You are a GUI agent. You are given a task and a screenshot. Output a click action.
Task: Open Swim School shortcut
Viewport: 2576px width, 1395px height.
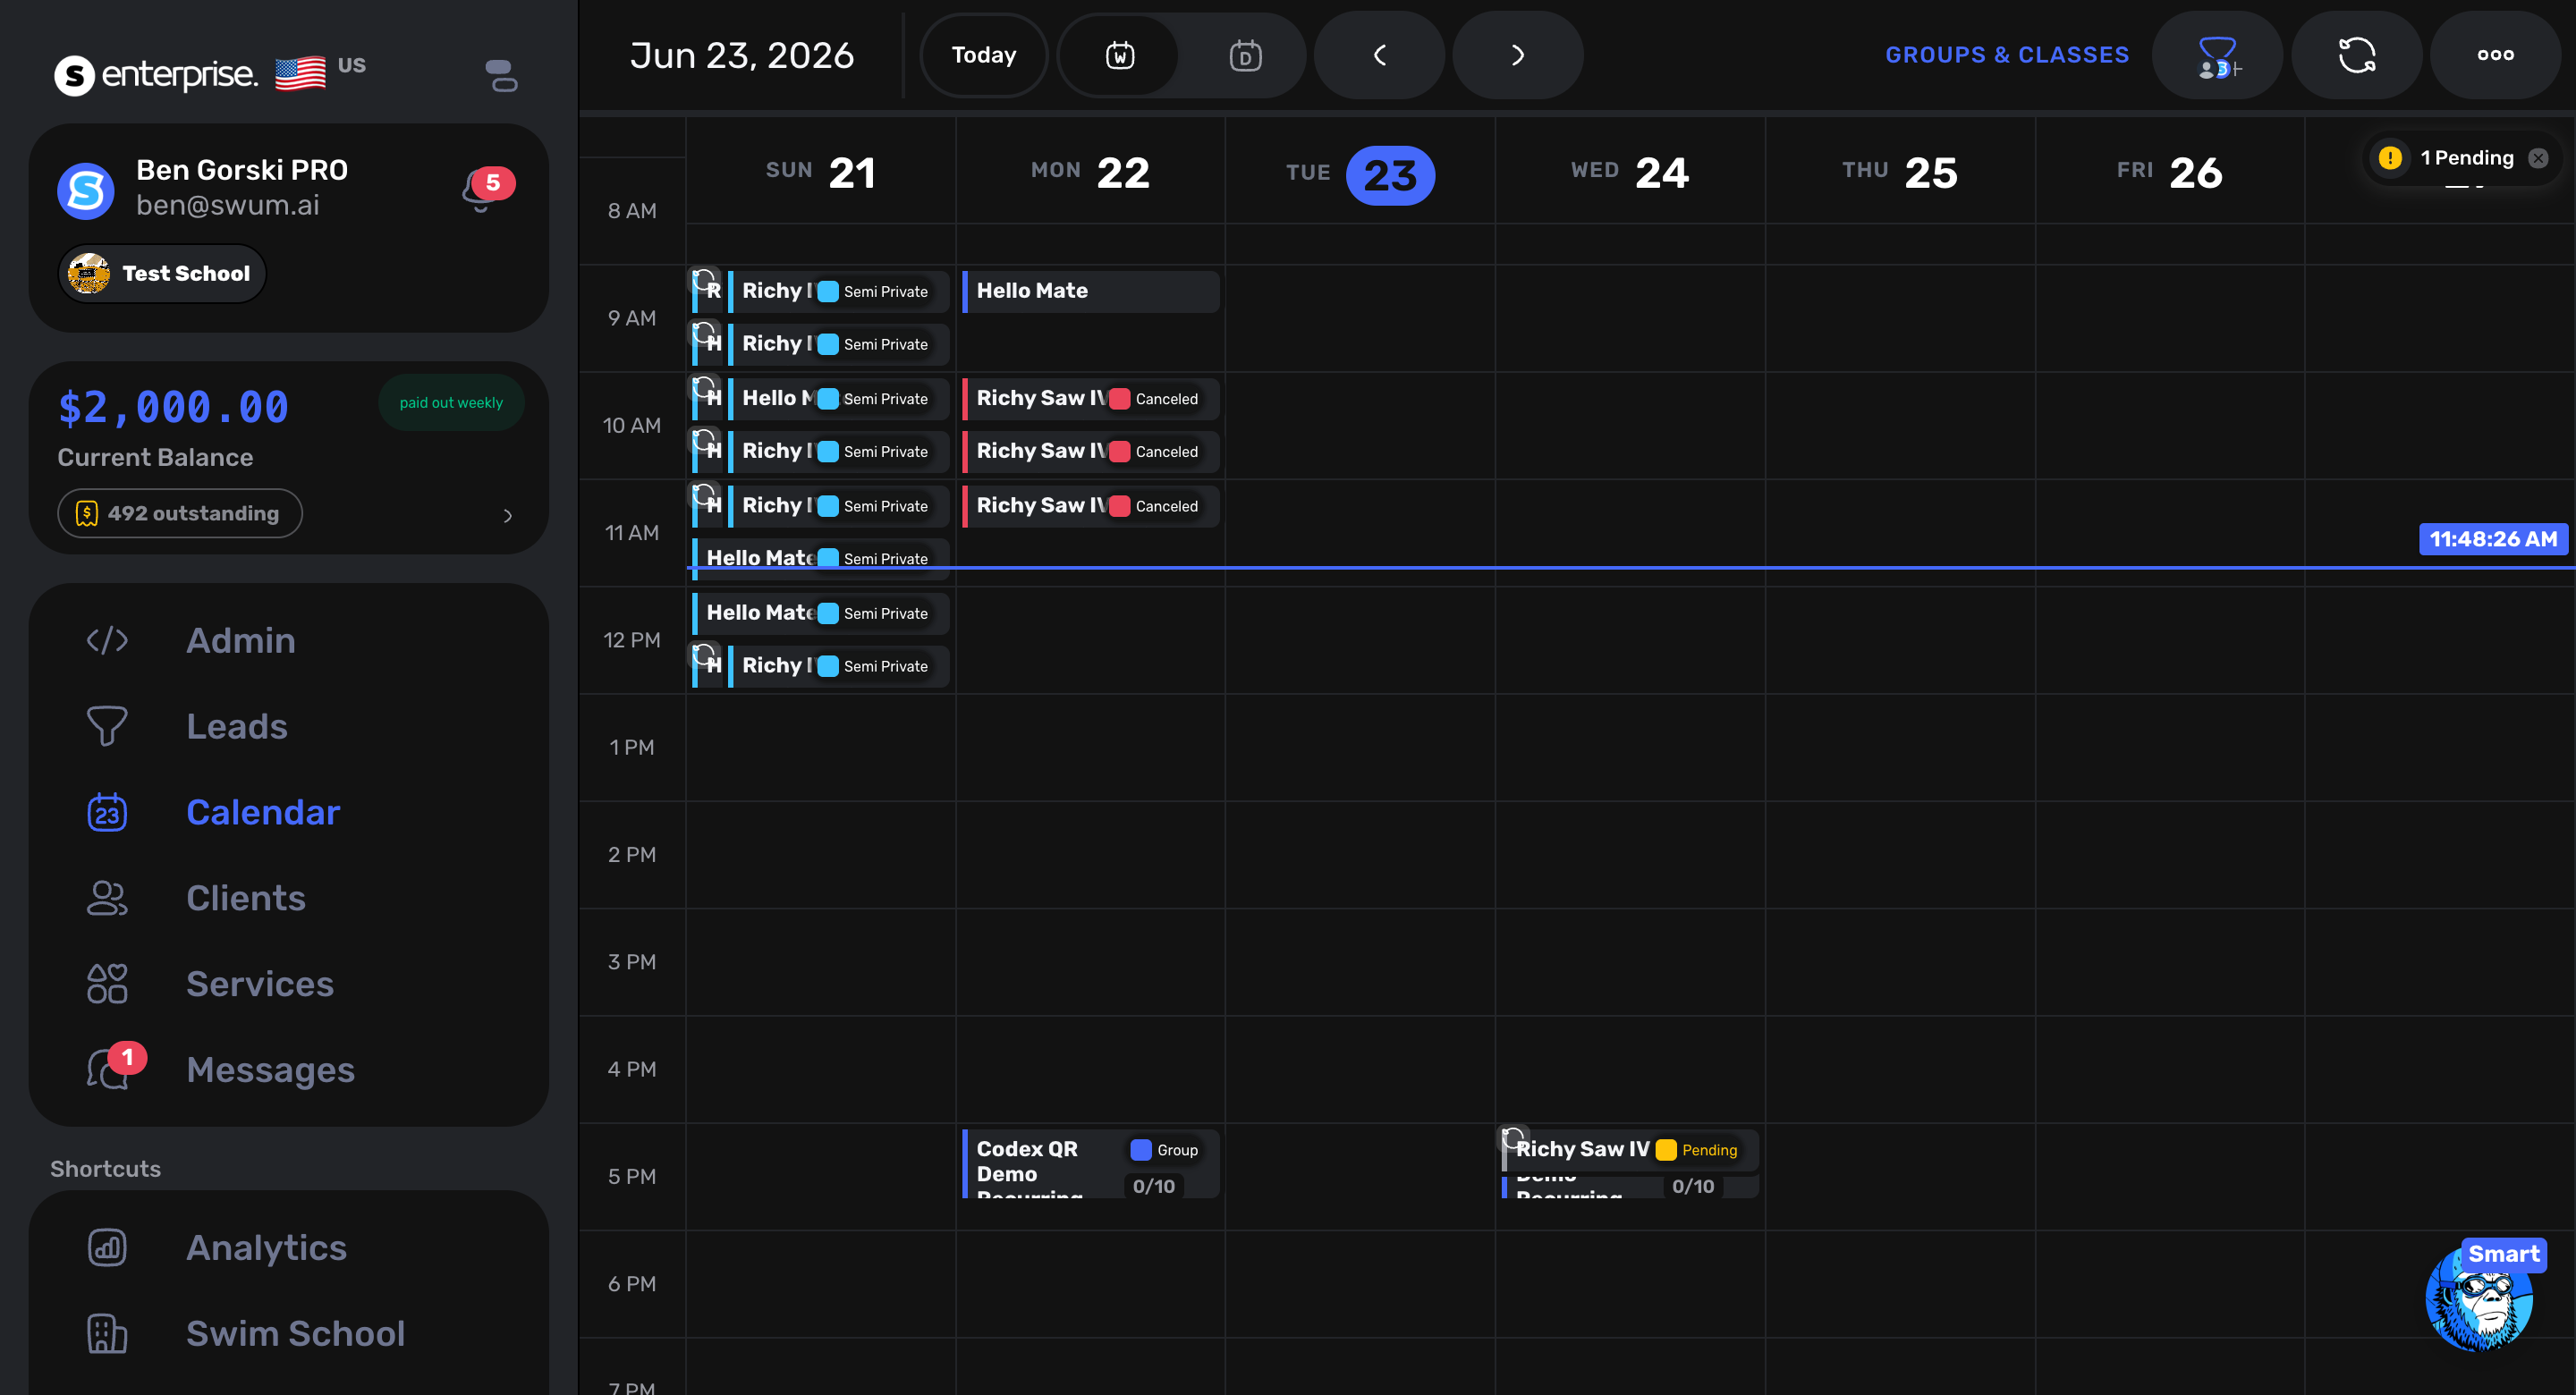295,1334
